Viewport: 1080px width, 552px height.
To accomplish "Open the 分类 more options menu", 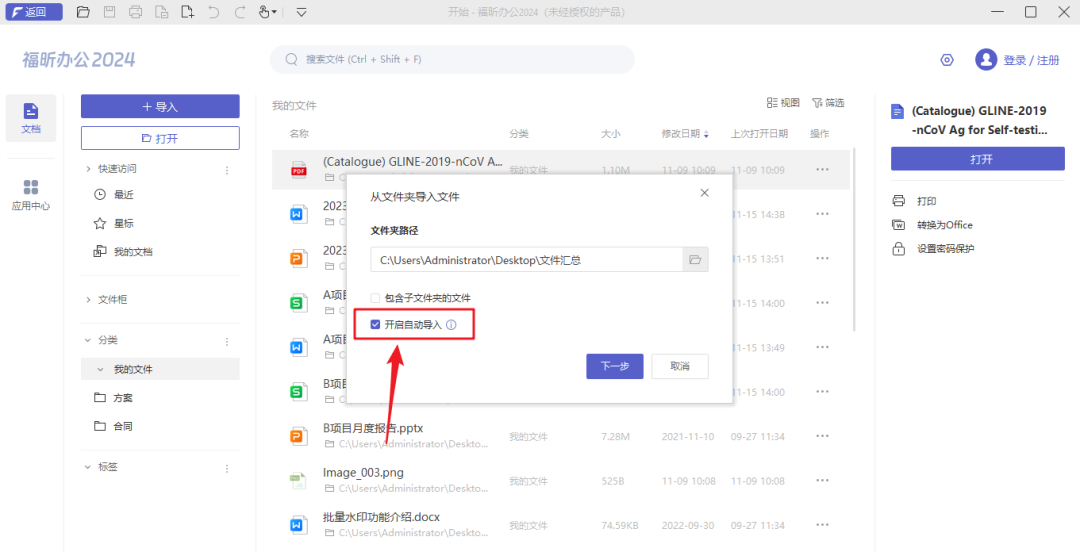I will (227, 341).
